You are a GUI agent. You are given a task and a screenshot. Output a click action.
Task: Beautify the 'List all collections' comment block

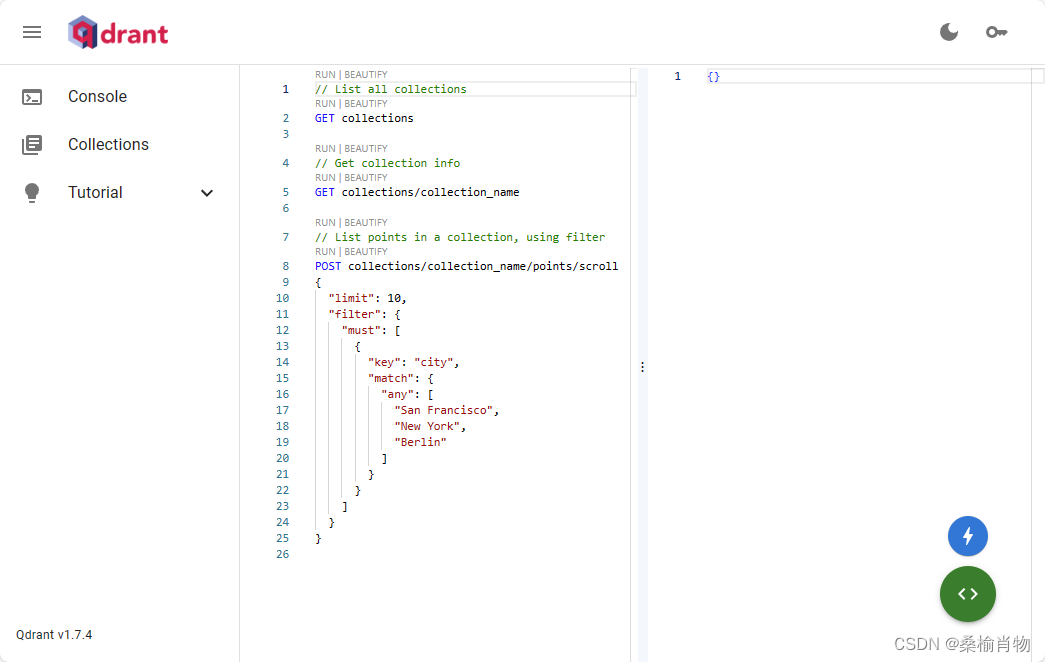[366, 75]
